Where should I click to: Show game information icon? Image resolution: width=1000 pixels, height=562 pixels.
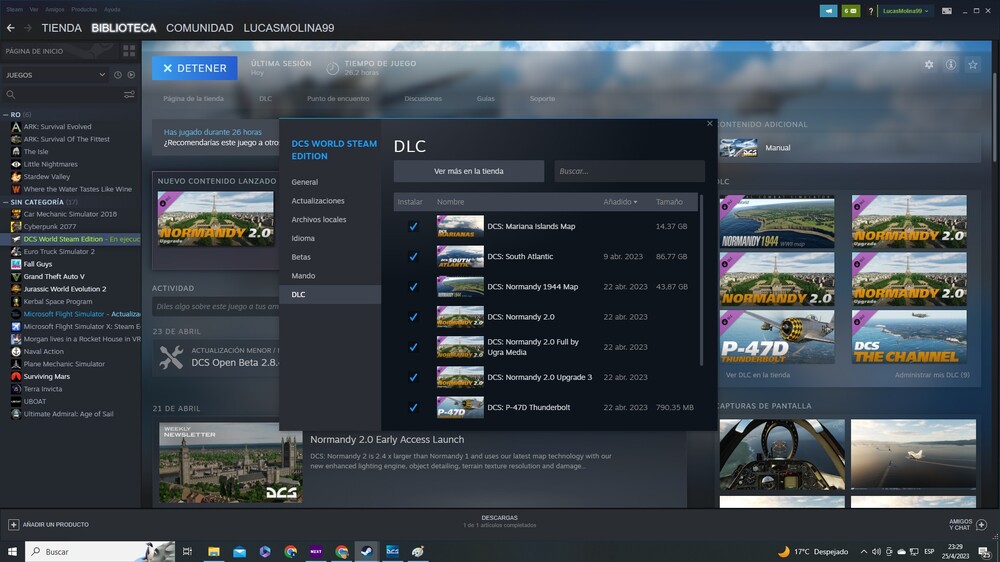(x=951, y=64)
